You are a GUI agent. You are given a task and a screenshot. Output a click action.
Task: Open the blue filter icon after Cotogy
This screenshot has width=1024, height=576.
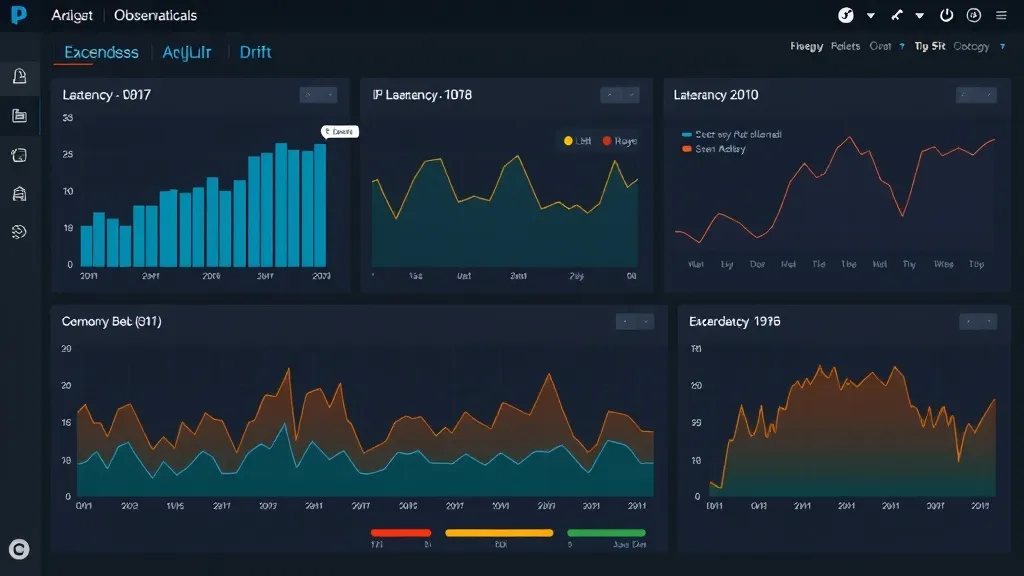click(1002, 46)
